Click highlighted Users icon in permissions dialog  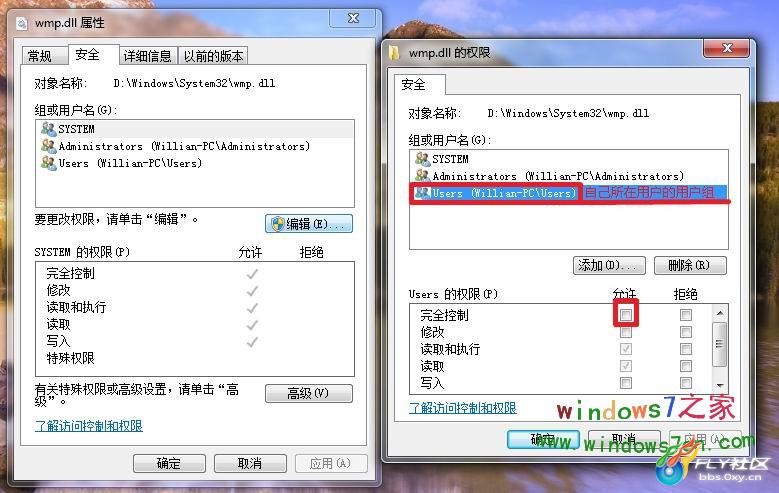[422, 193]
